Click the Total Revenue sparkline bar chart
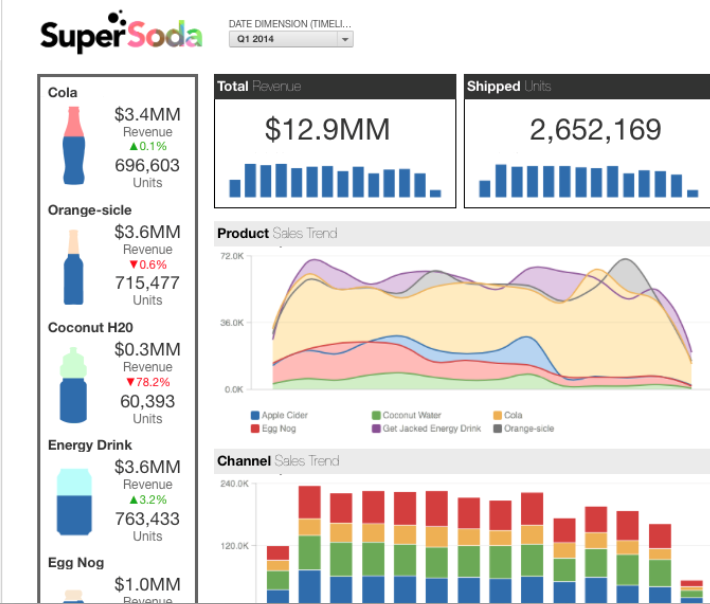Viewport: 710px width, 604px height. (335, 180)
